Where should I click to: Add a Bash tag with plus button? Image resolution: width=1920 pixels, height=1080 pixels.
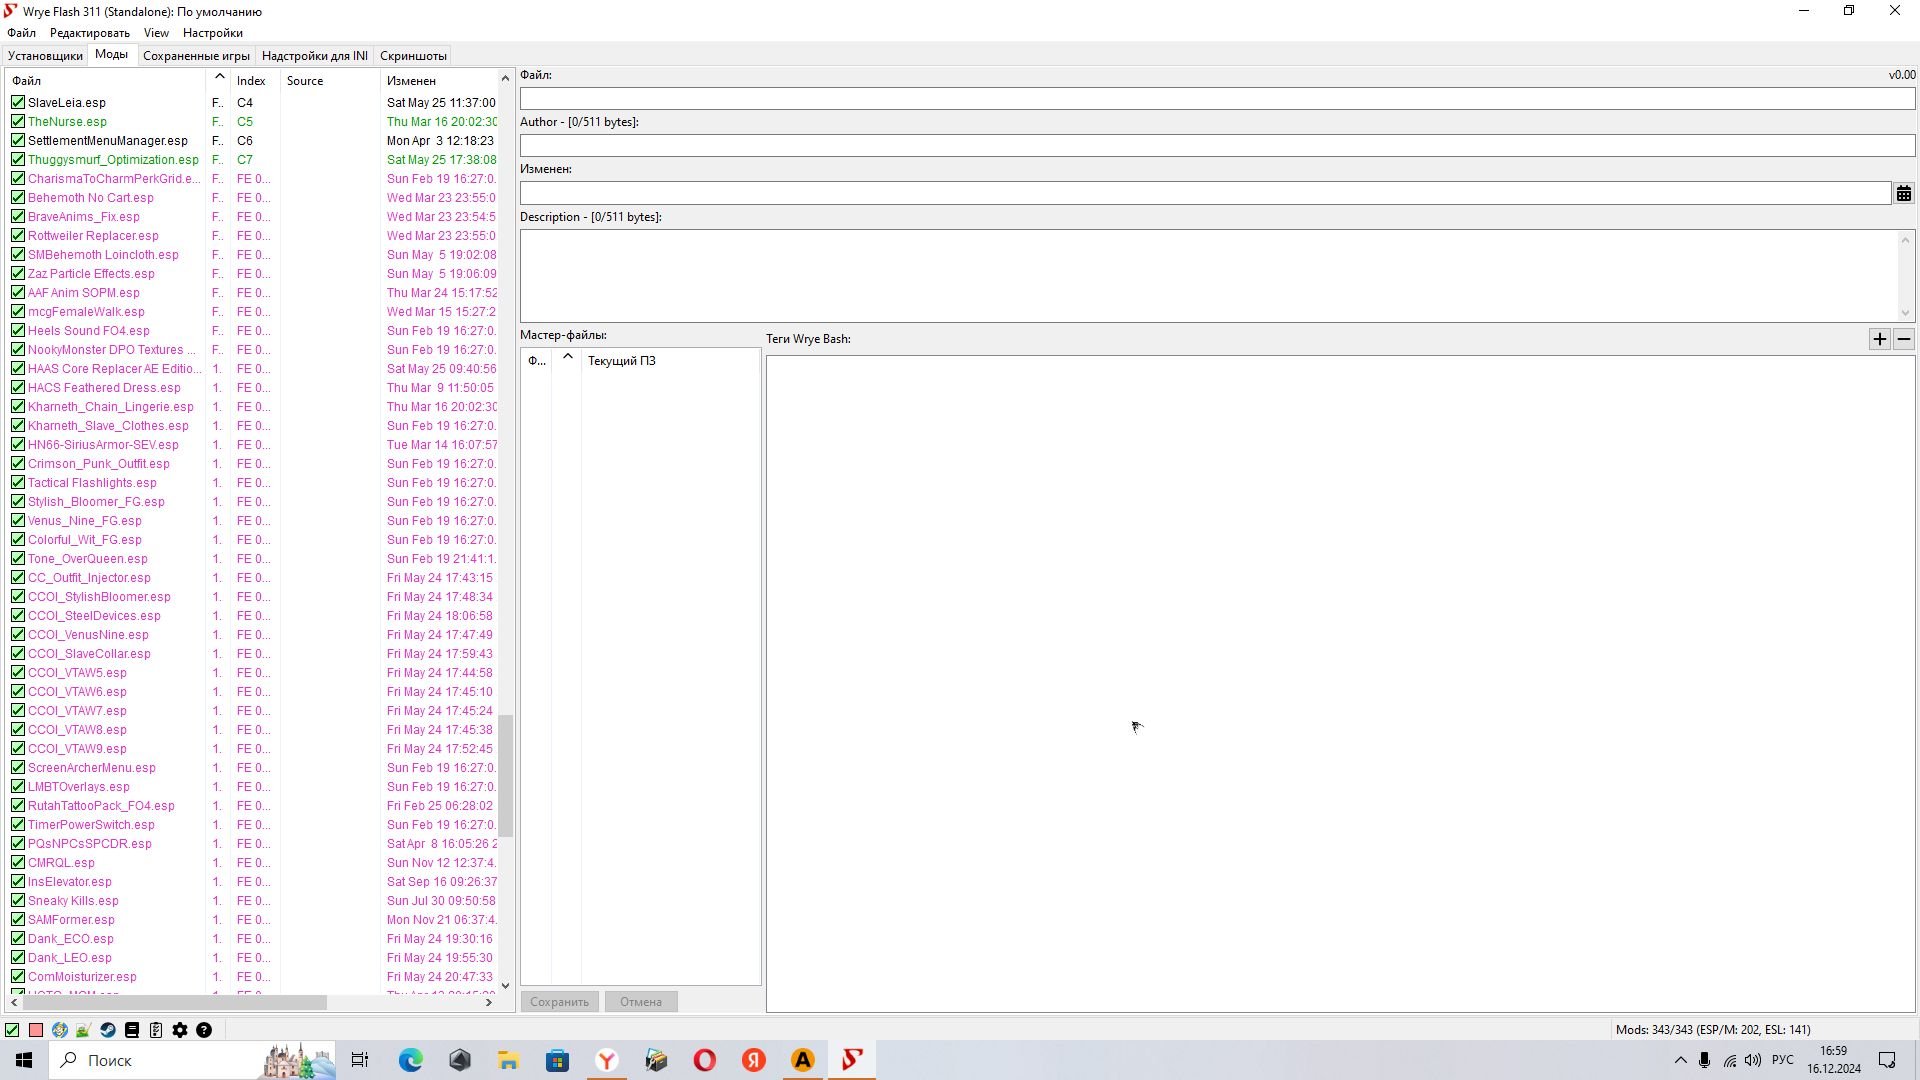click(1880, 339)
